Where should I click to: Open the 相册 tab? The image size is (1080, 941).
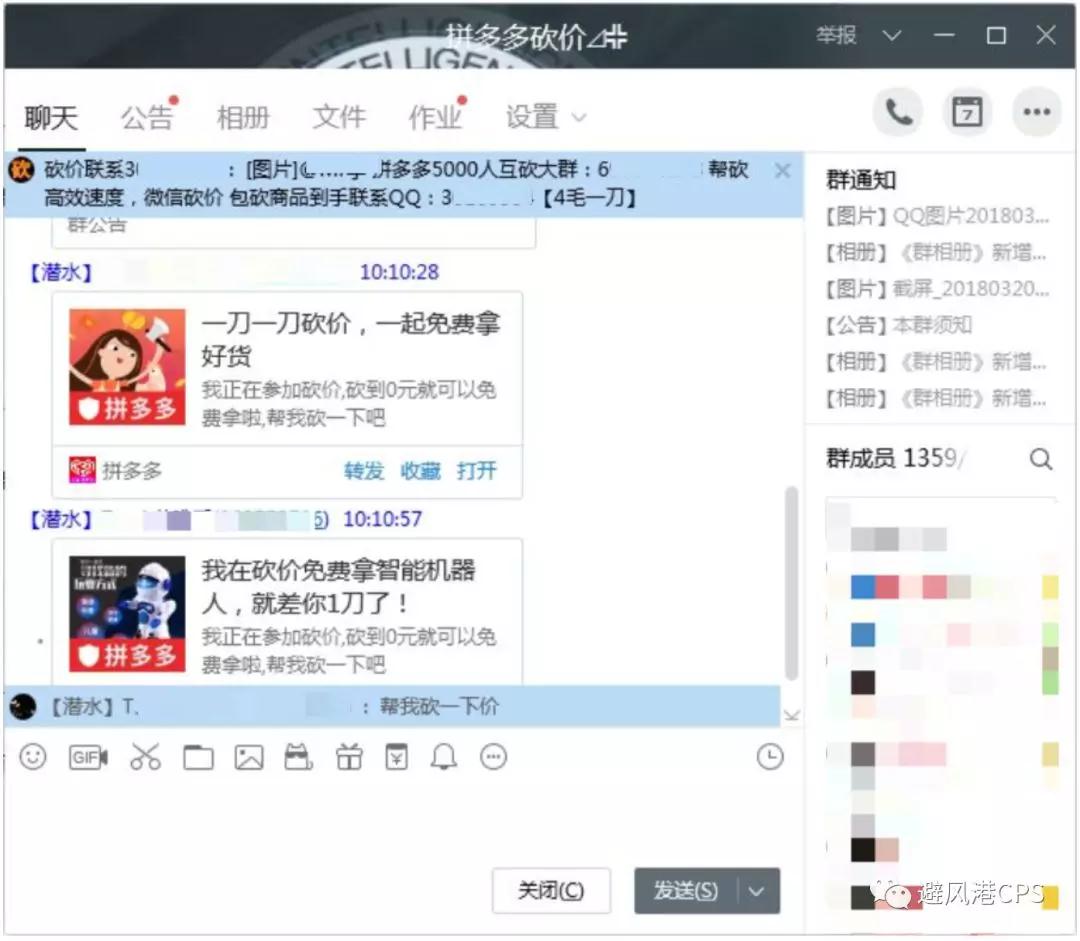tap(242, 117)
